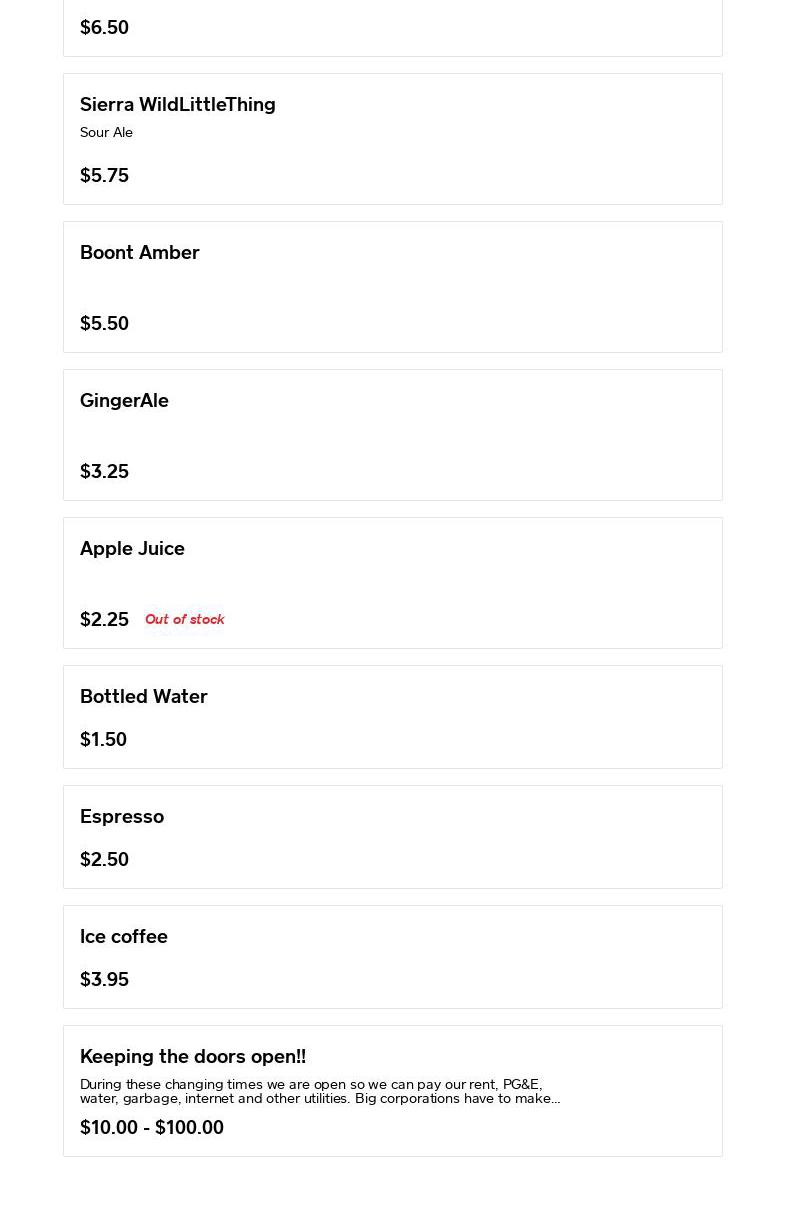Select the Boont Amber item title
785x1210 pixels.
coord(140,252)
